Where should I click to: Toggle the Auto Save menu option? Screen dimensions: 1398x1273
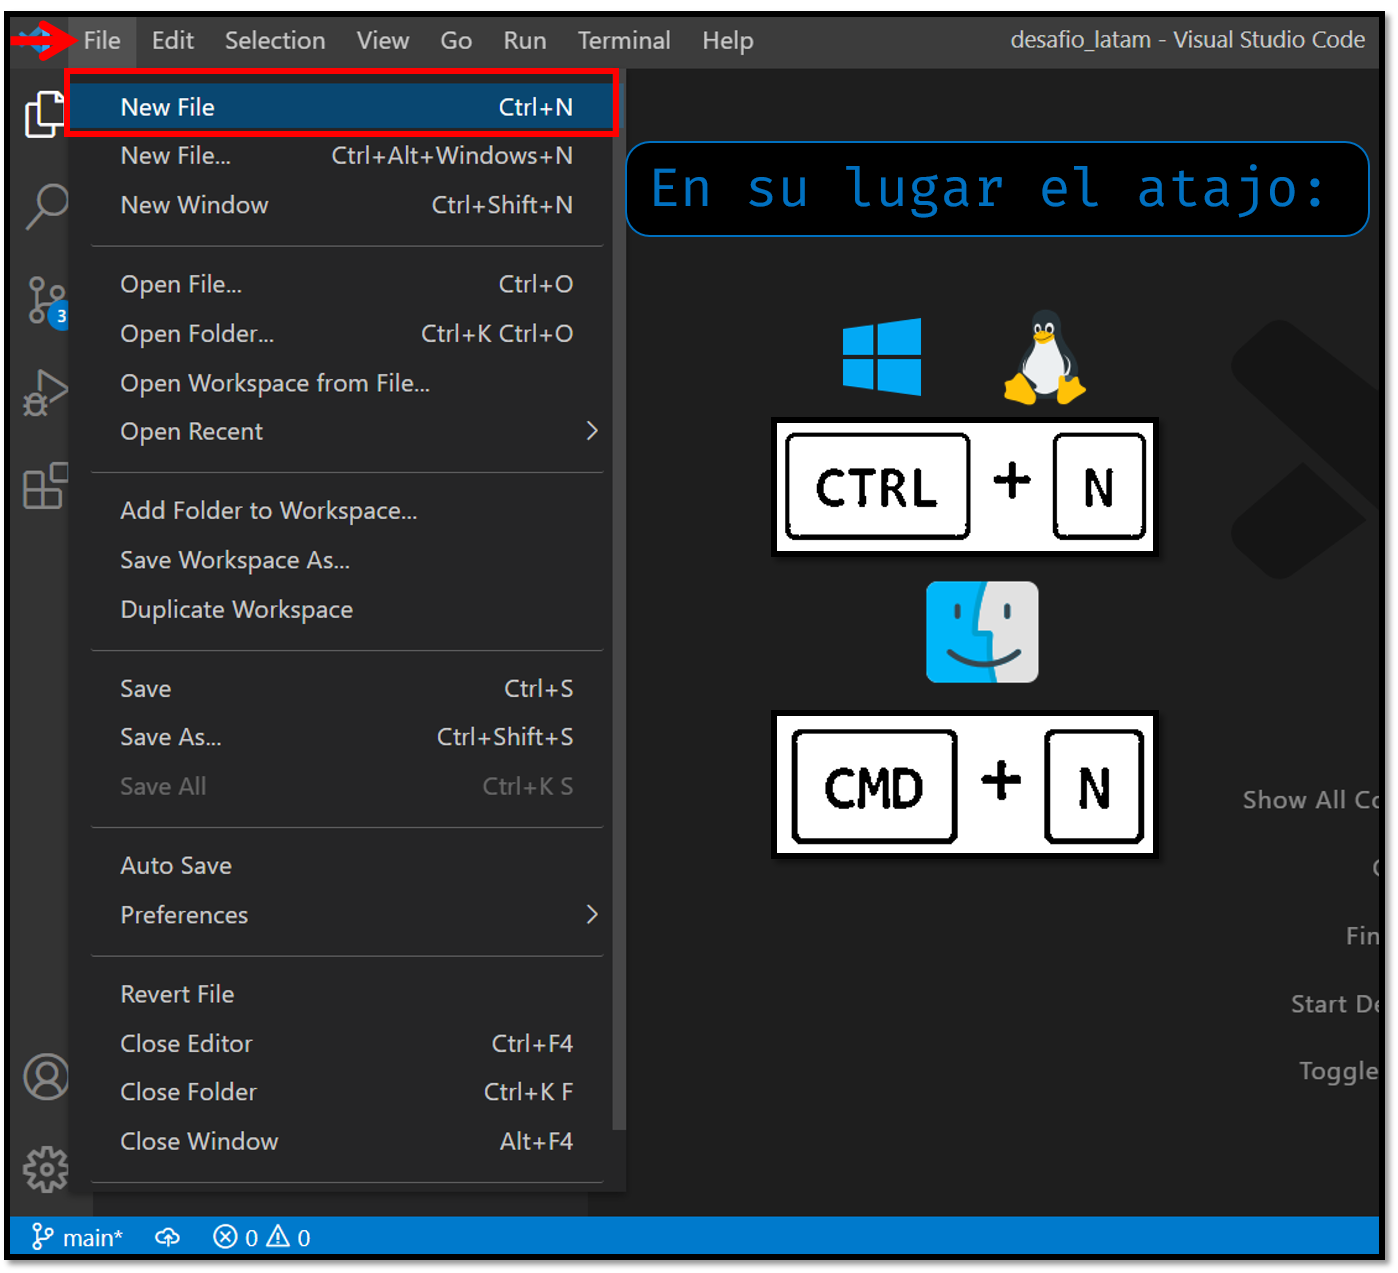(x=347, y=866)
